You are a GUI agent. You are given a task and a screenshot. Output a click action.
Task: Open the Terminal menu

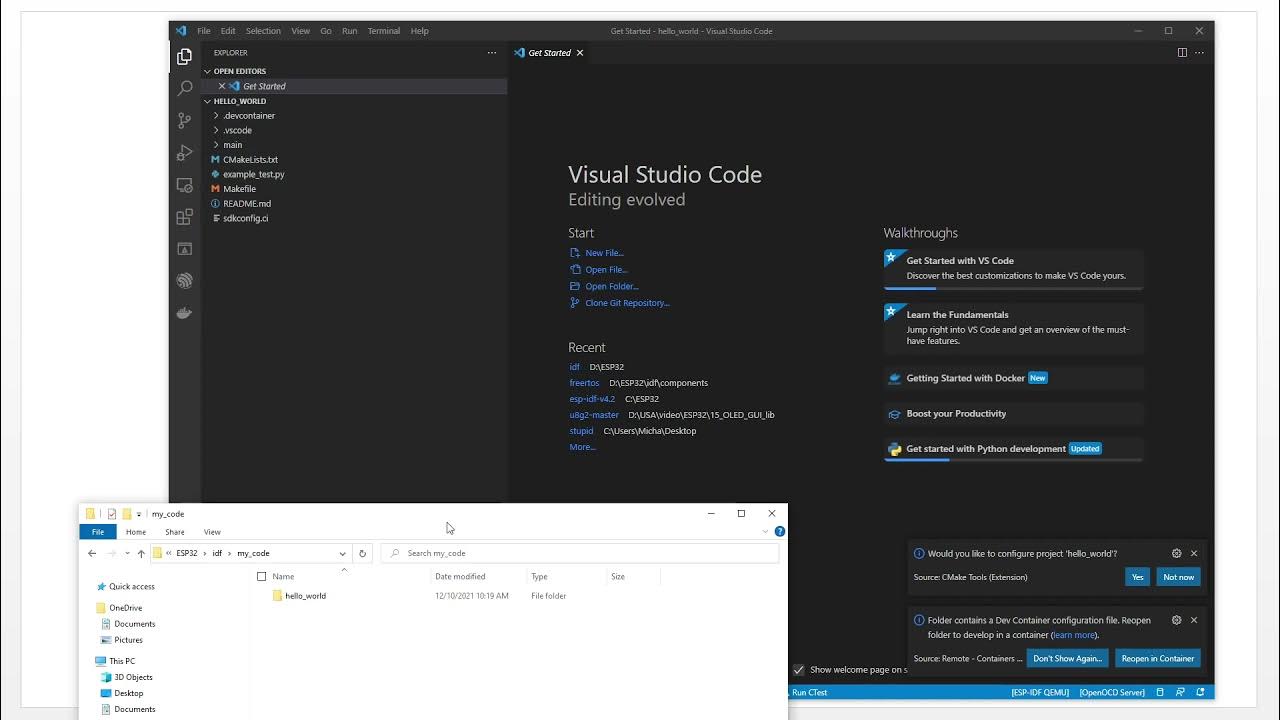tap(383, 31)
